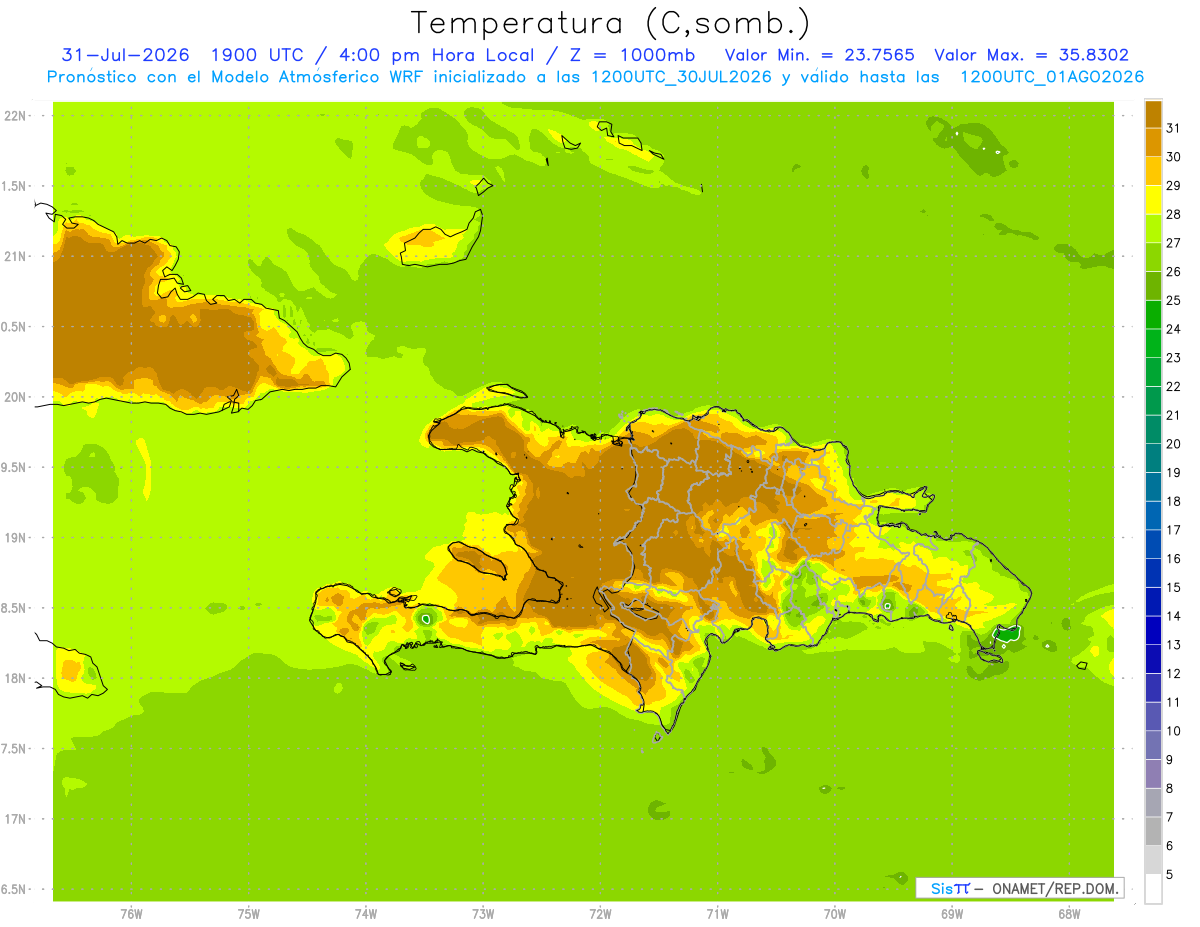Click the '20N' latitude axis label
Viewport: 1200px width, 927px height.
16,397
